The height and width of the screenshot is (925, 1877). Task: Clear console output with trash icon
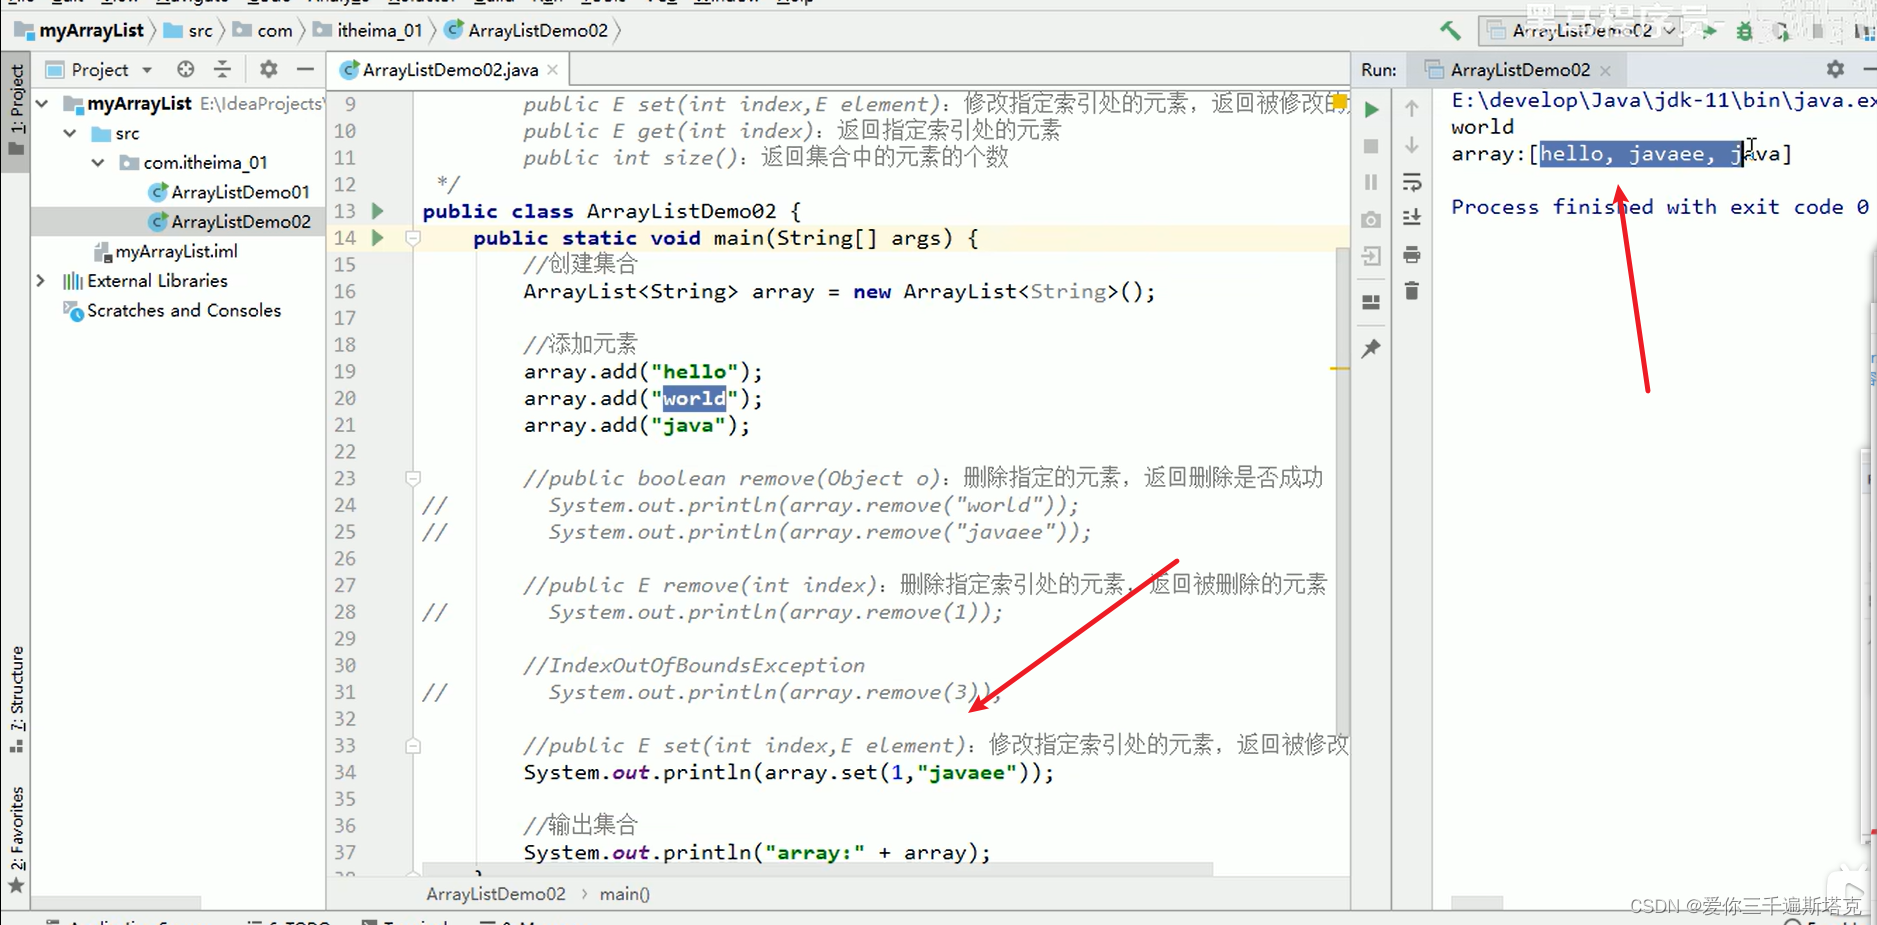coord(1413,291)
